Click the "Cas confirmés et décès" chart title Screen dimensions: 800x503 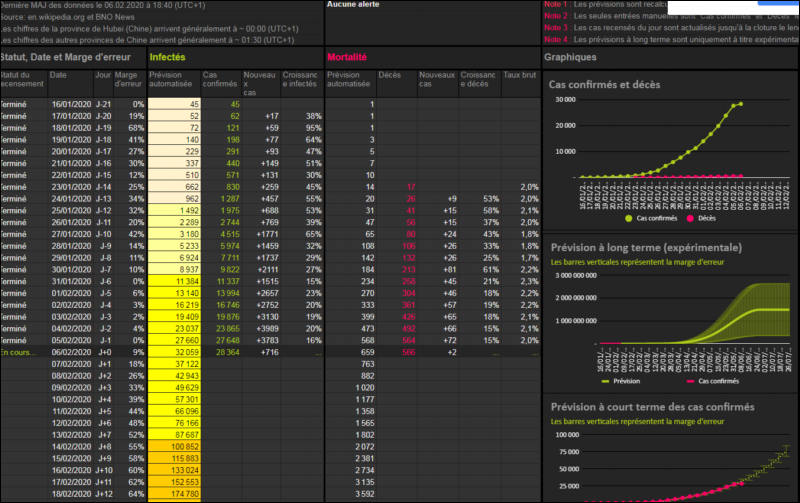tap(604, 85)
